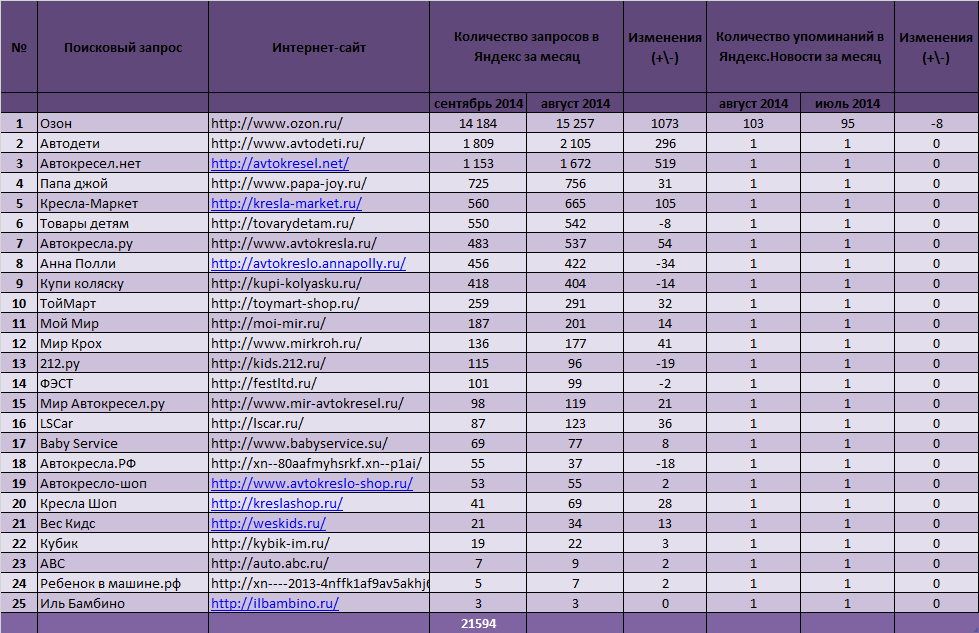Click the http://festltd.ru/ cell
The width and height of the screenshot is (979, 633).
pos(319,383)
